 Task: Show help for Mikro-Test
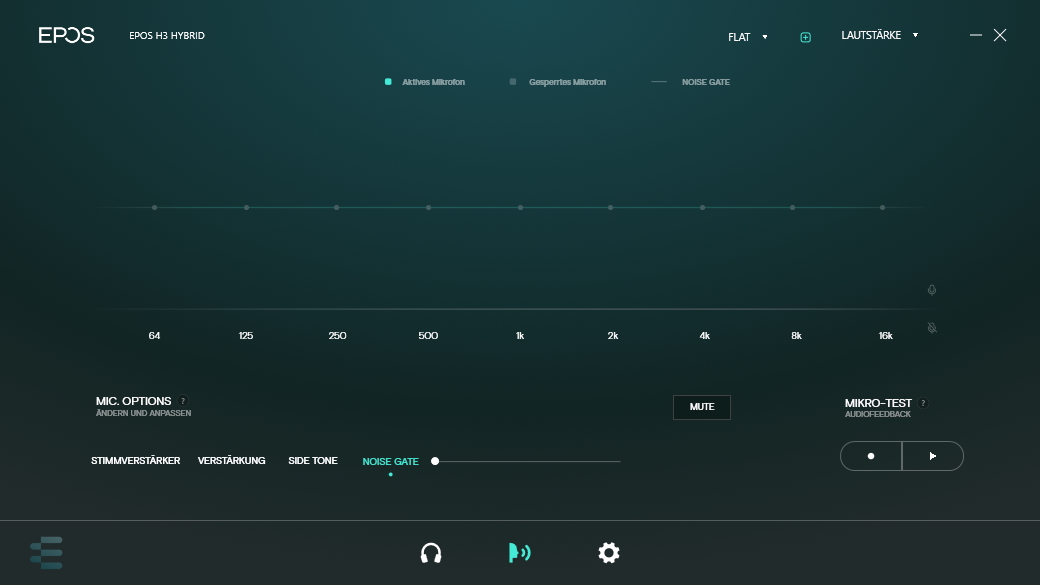[x=923, y=404]
